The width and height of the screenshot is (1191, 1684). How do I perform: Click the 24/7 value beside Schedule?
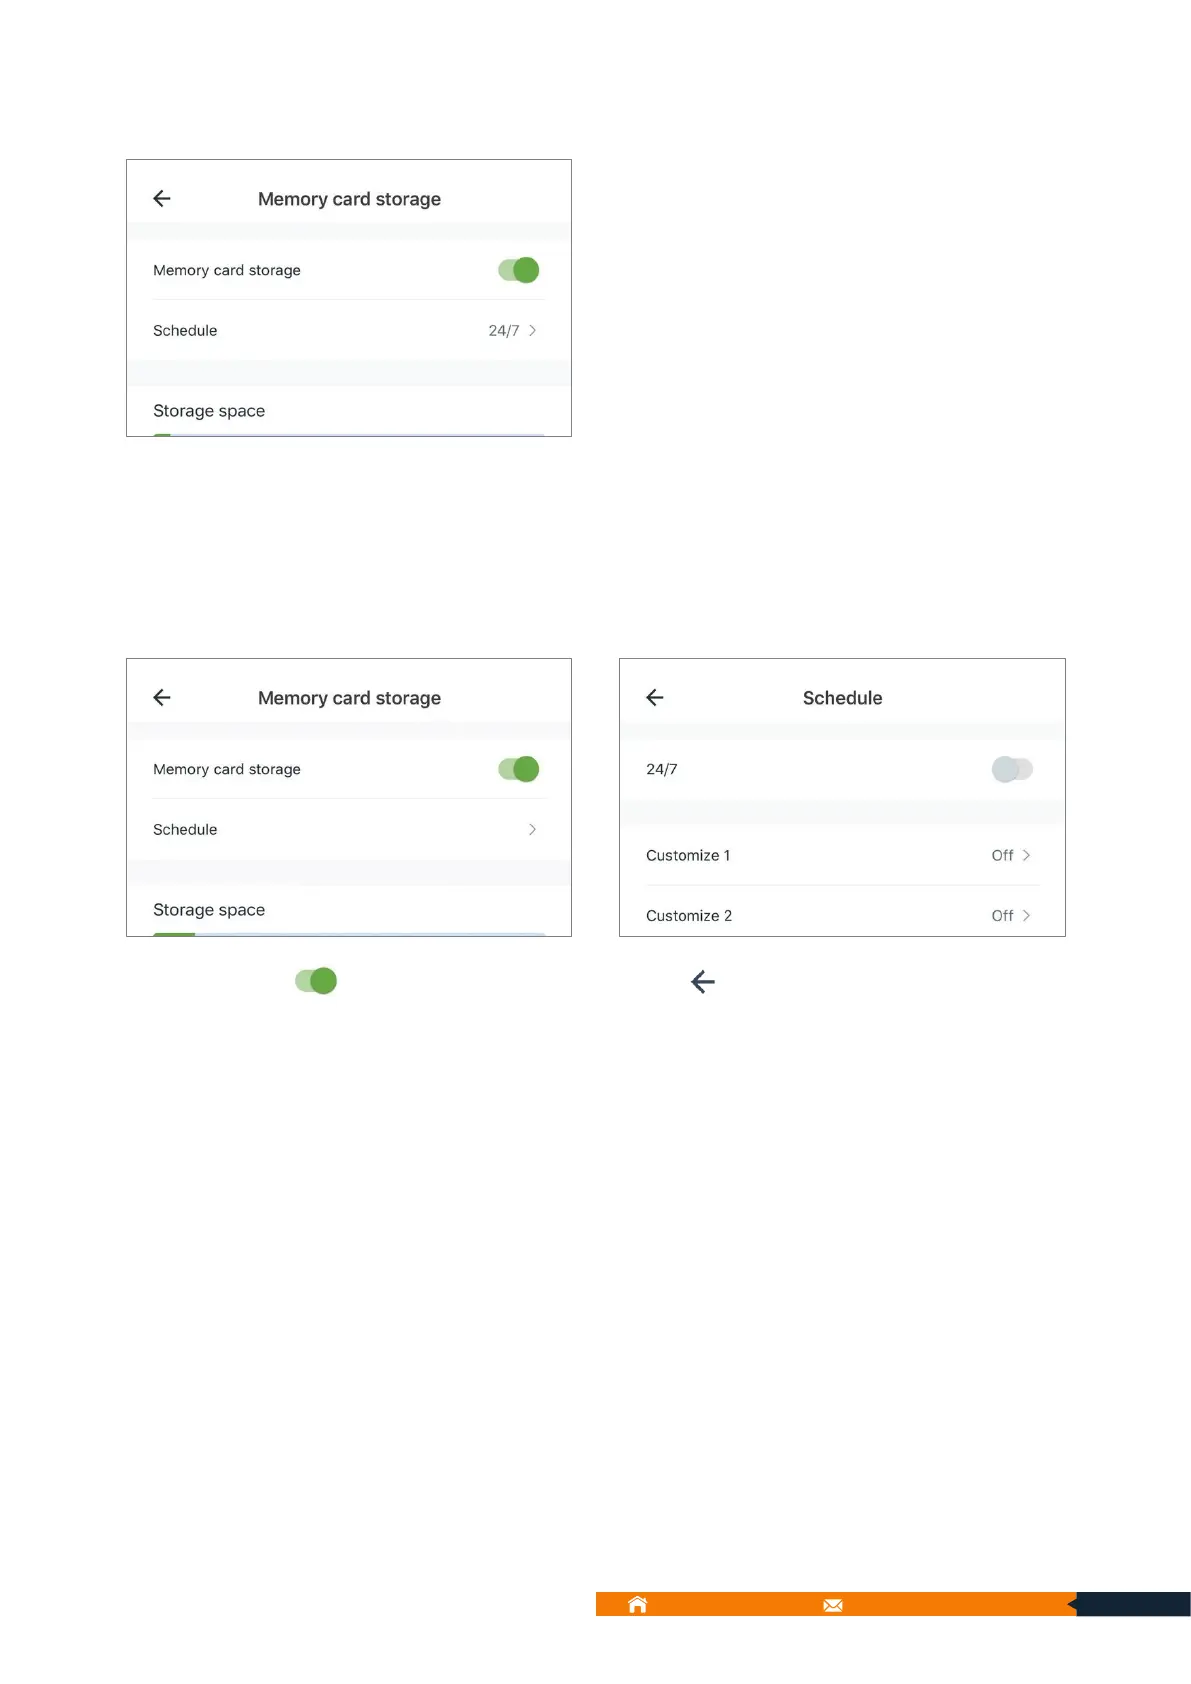pyautogui.click(x=503, y=331)
